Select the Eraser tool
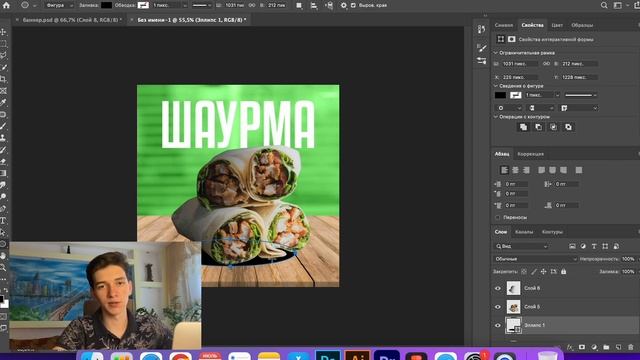 point(3,162)
